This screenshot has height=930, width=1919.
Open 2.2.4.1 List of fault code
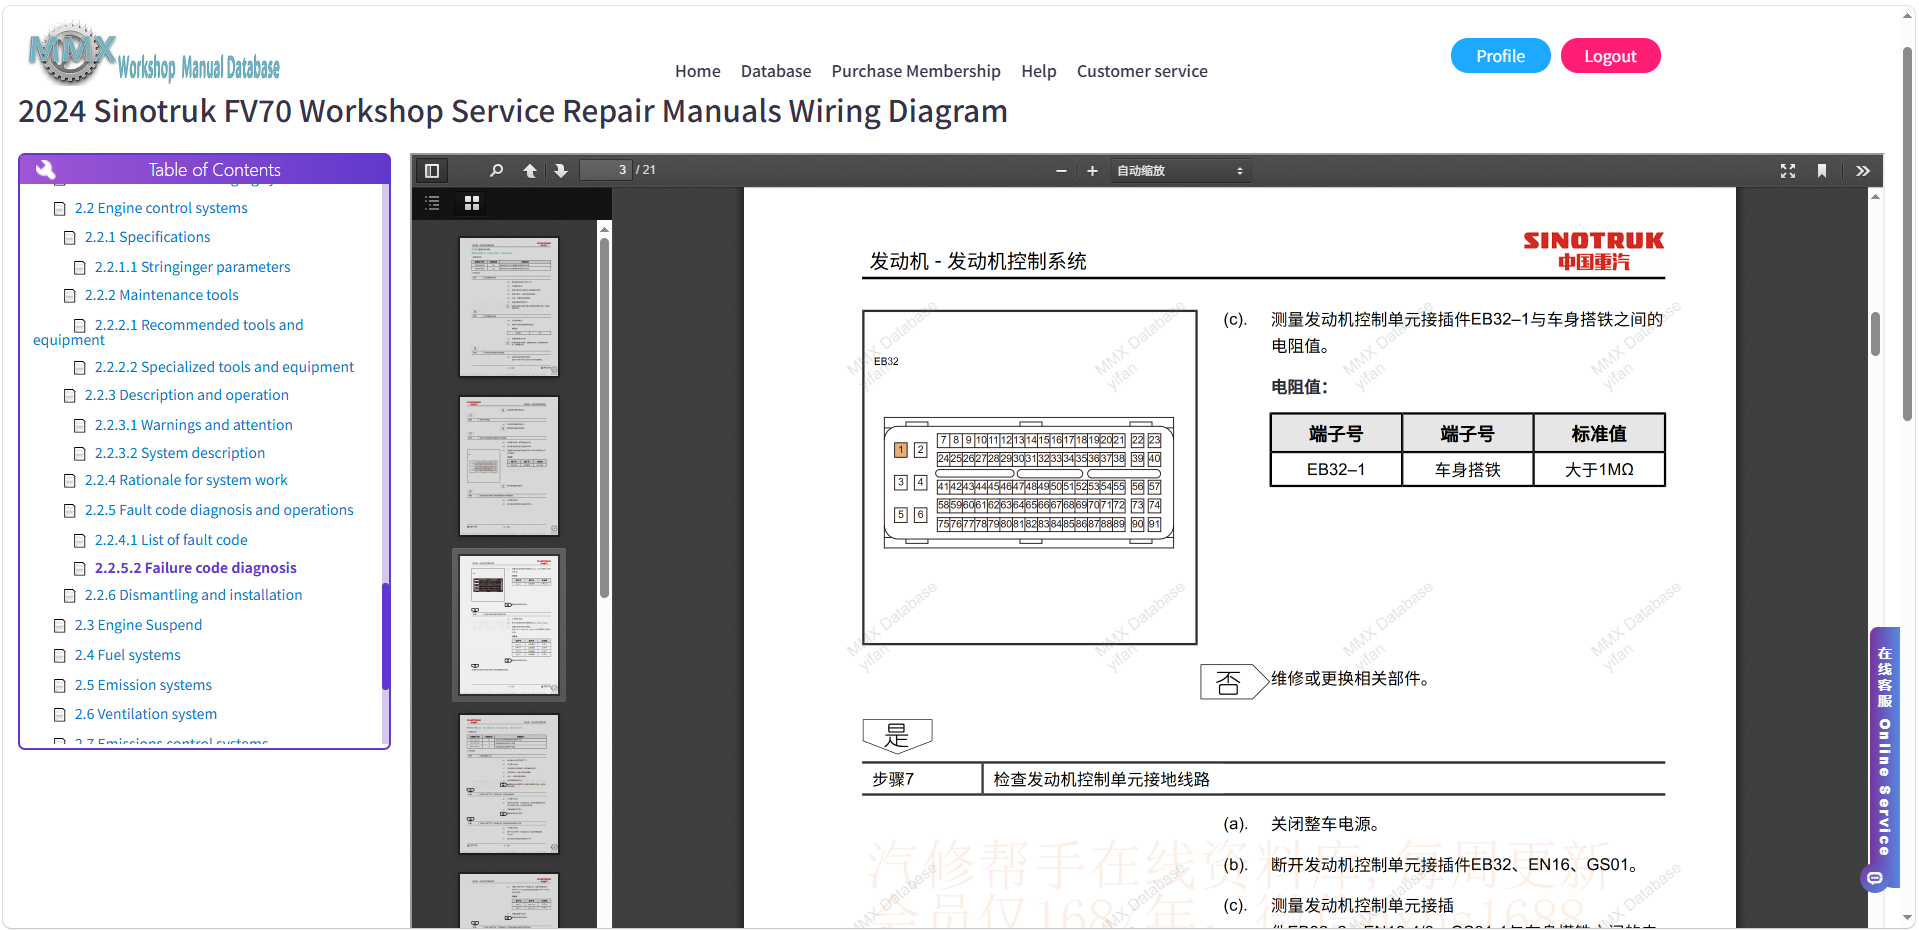[171, 540]
